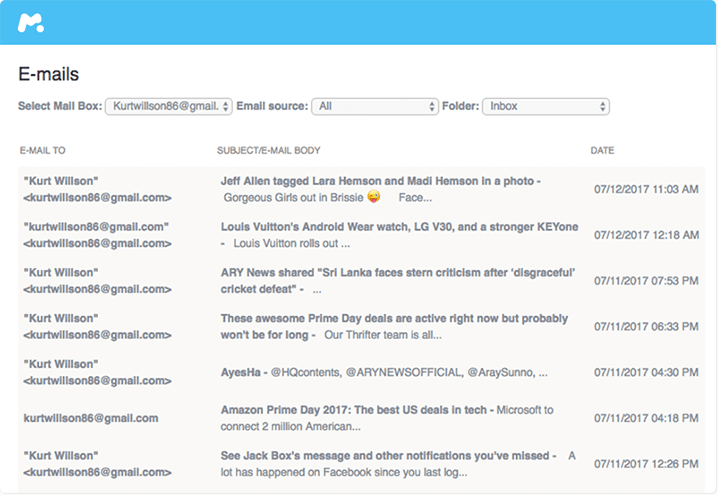Click recipient "kurtwillson86@gmail.com" of Louis Vuitton email

97,235
